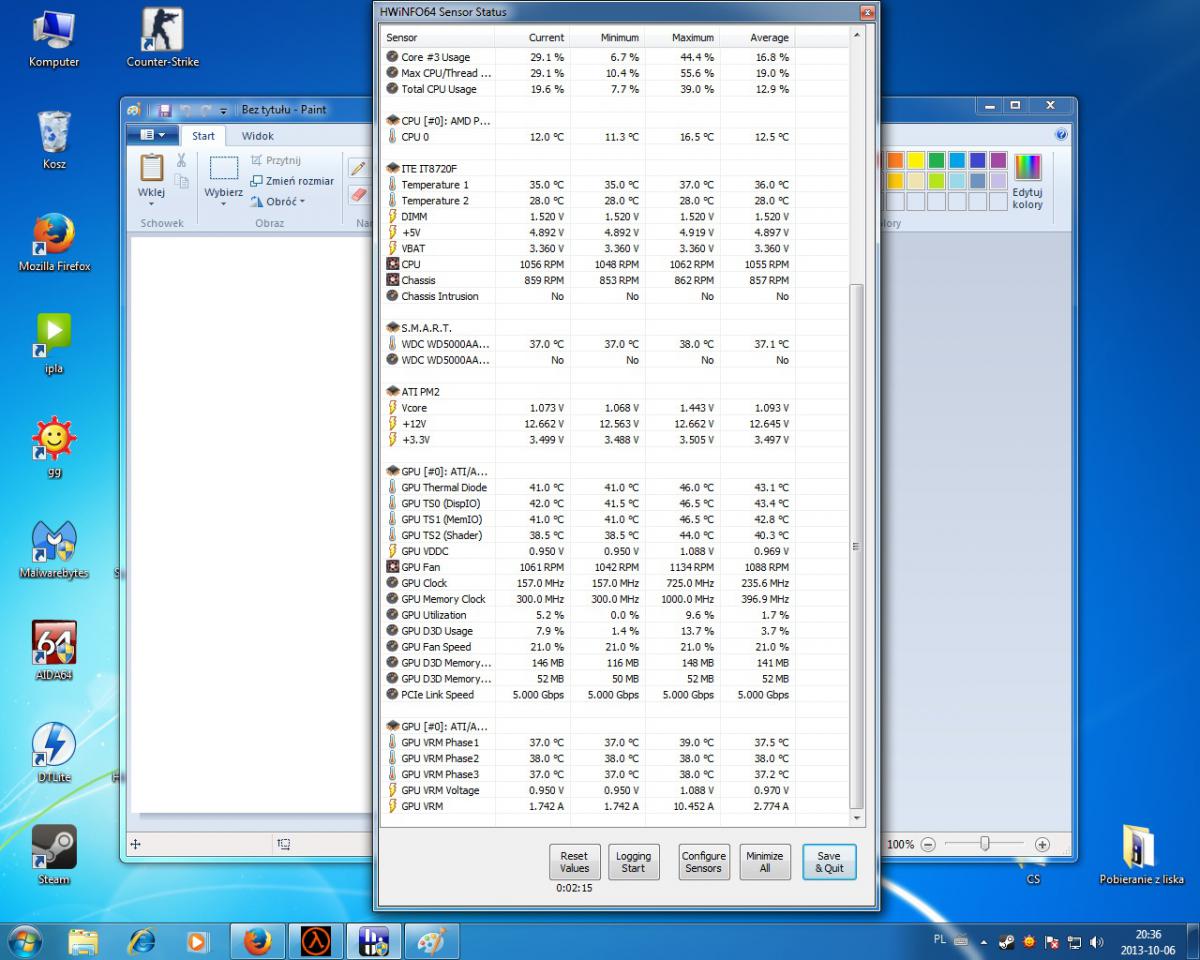Choose the Wybierz selection rectangle in Paint
The height and width of the screenshot is (960, 1200).
[x=224, y=167]
